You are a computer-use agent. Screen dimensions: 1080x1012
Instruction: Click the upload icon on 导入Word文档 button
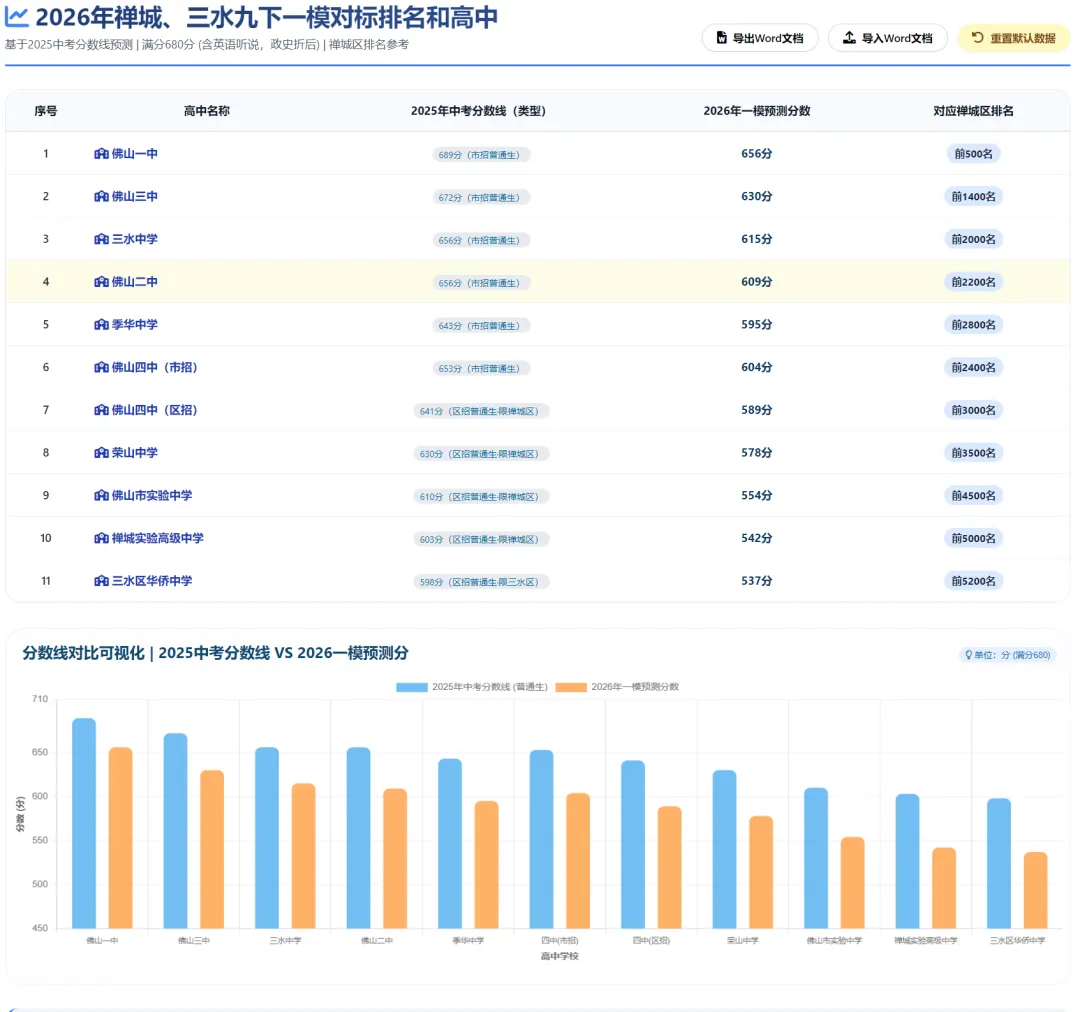coord(850,38)
